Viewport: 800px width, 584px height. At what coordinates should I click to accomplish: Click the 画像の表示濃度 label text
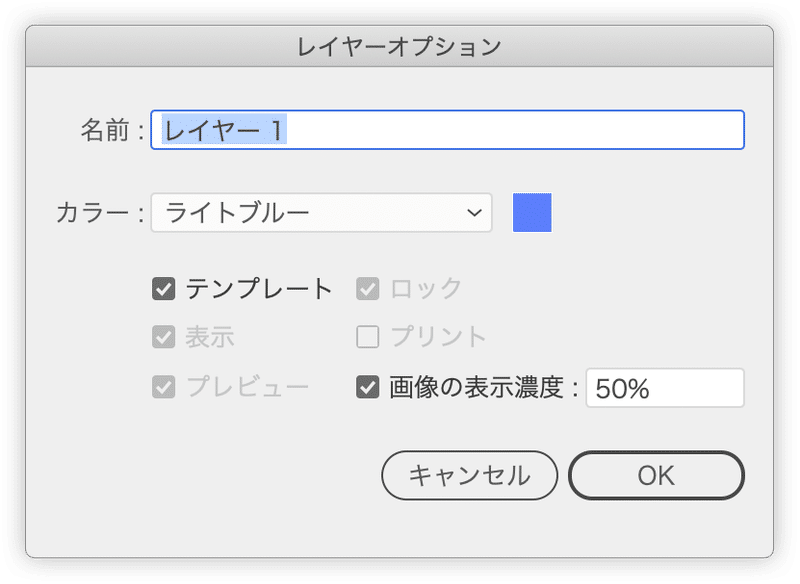pyautogui.click(x=477, y=387)
